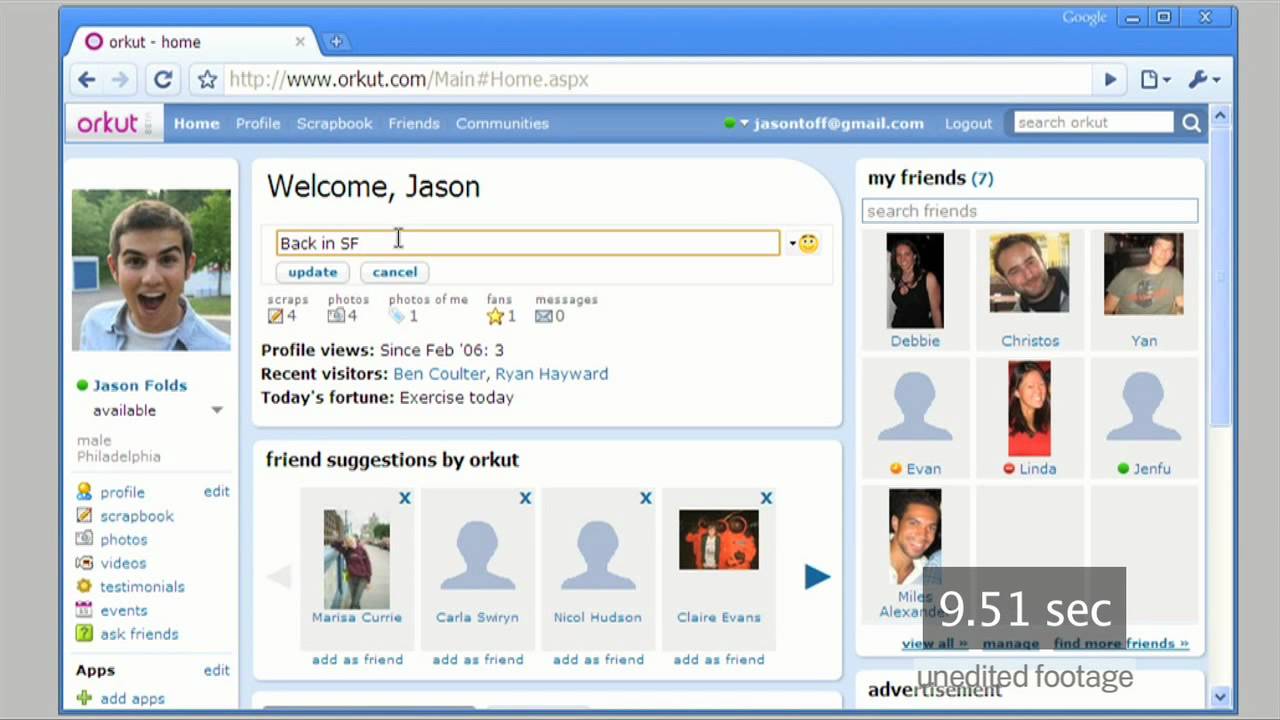The height and width of the screenshot is (720, 1280).
Task: Go back with the browser back arrow
Action: point(87,80)
